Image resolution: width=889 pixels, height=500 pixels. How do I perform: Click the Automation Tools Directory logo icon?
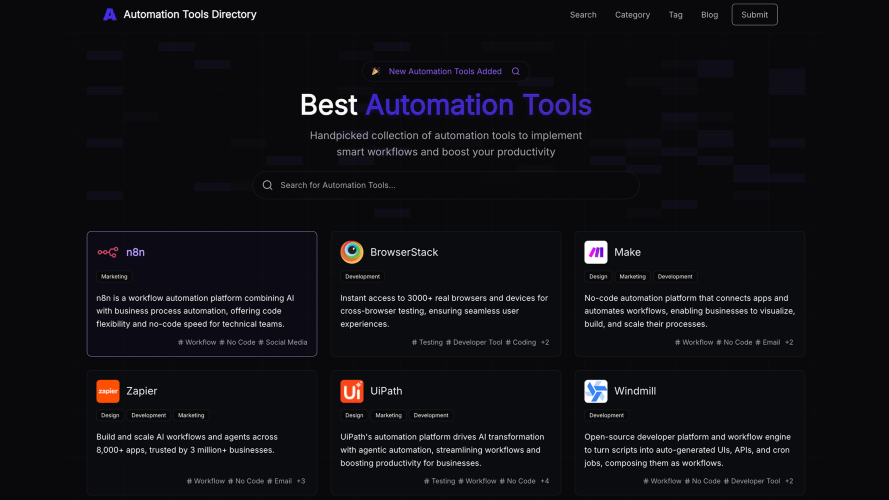[x=110, y=15]
